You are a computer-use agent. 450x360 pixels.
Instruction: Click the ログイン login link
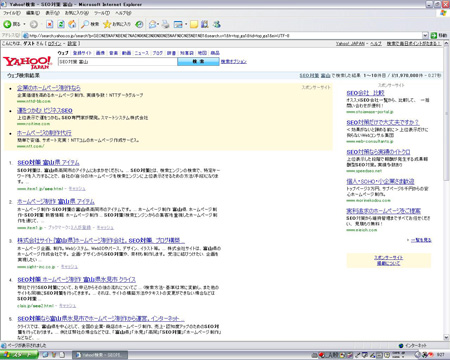coord(54,44)
